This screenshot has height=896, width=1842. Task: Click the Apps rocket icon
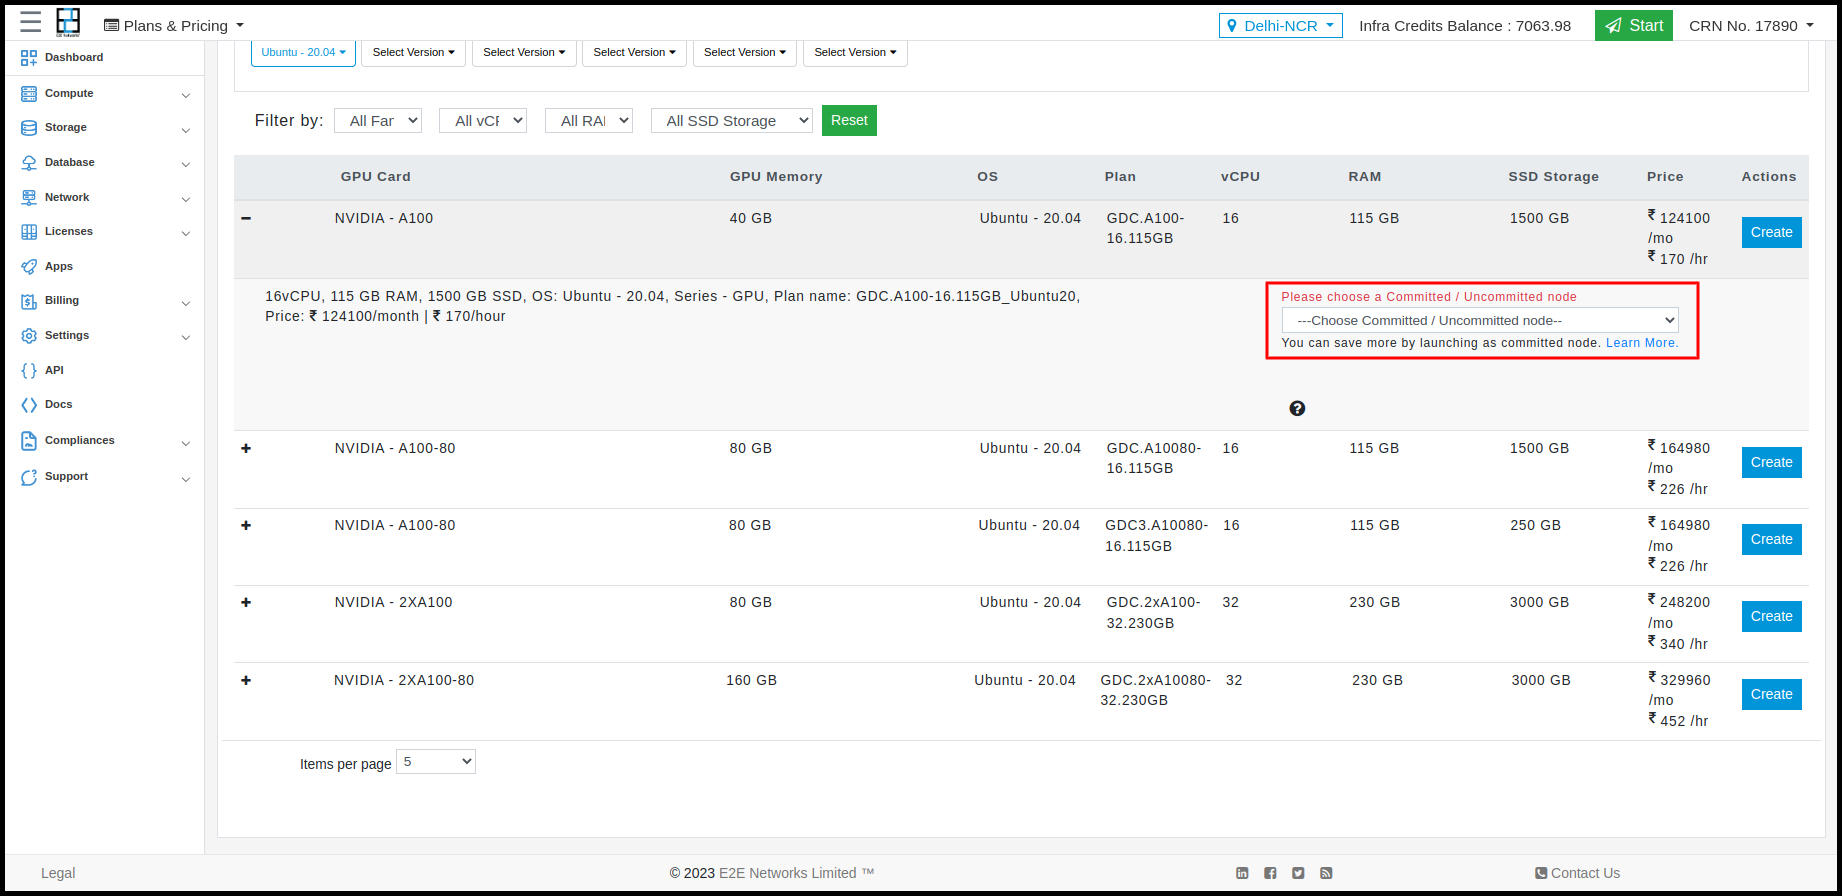29,267
